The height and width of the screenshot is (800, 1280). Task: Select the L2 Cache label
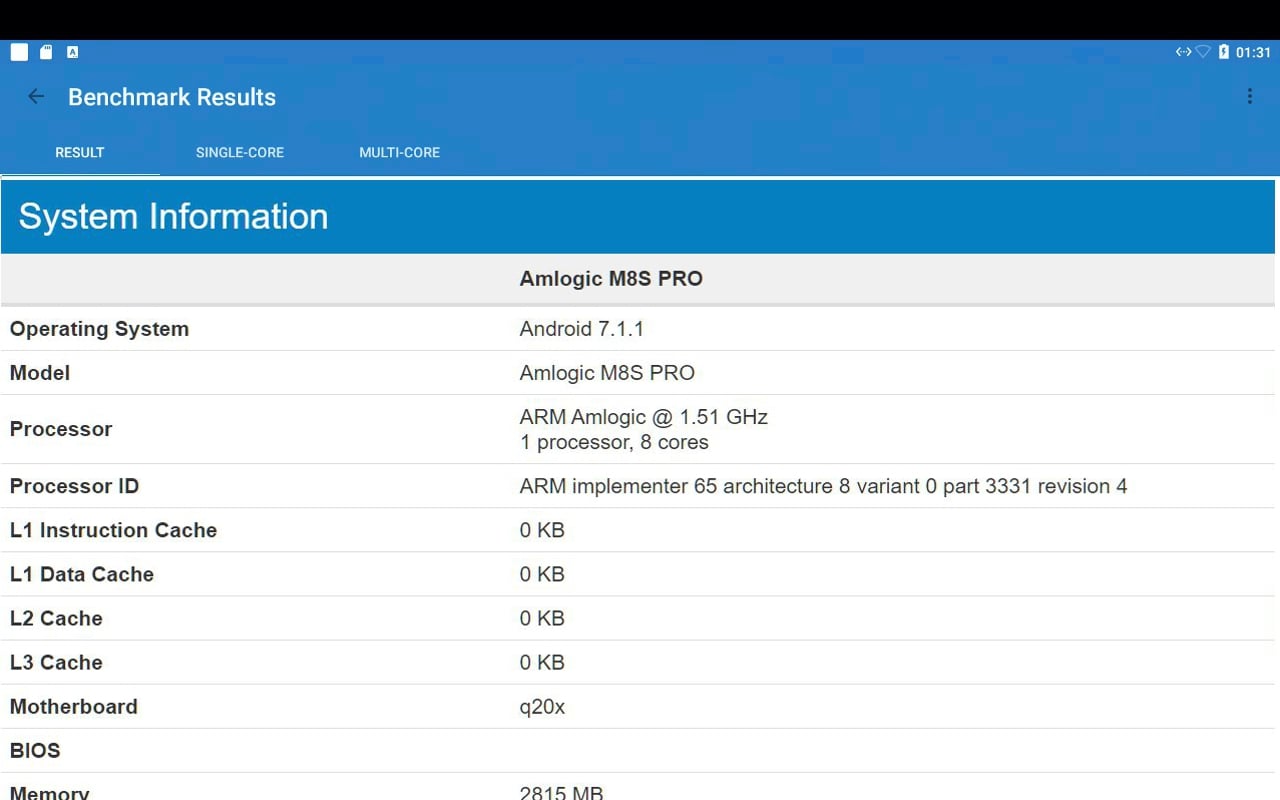pos(56,618)
